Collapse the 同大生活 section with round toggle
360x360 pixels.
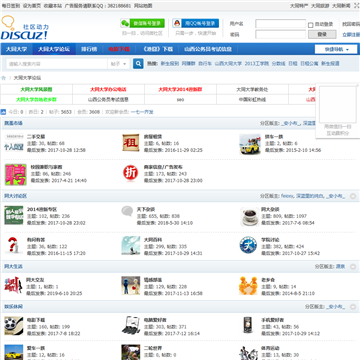point(353,267)
